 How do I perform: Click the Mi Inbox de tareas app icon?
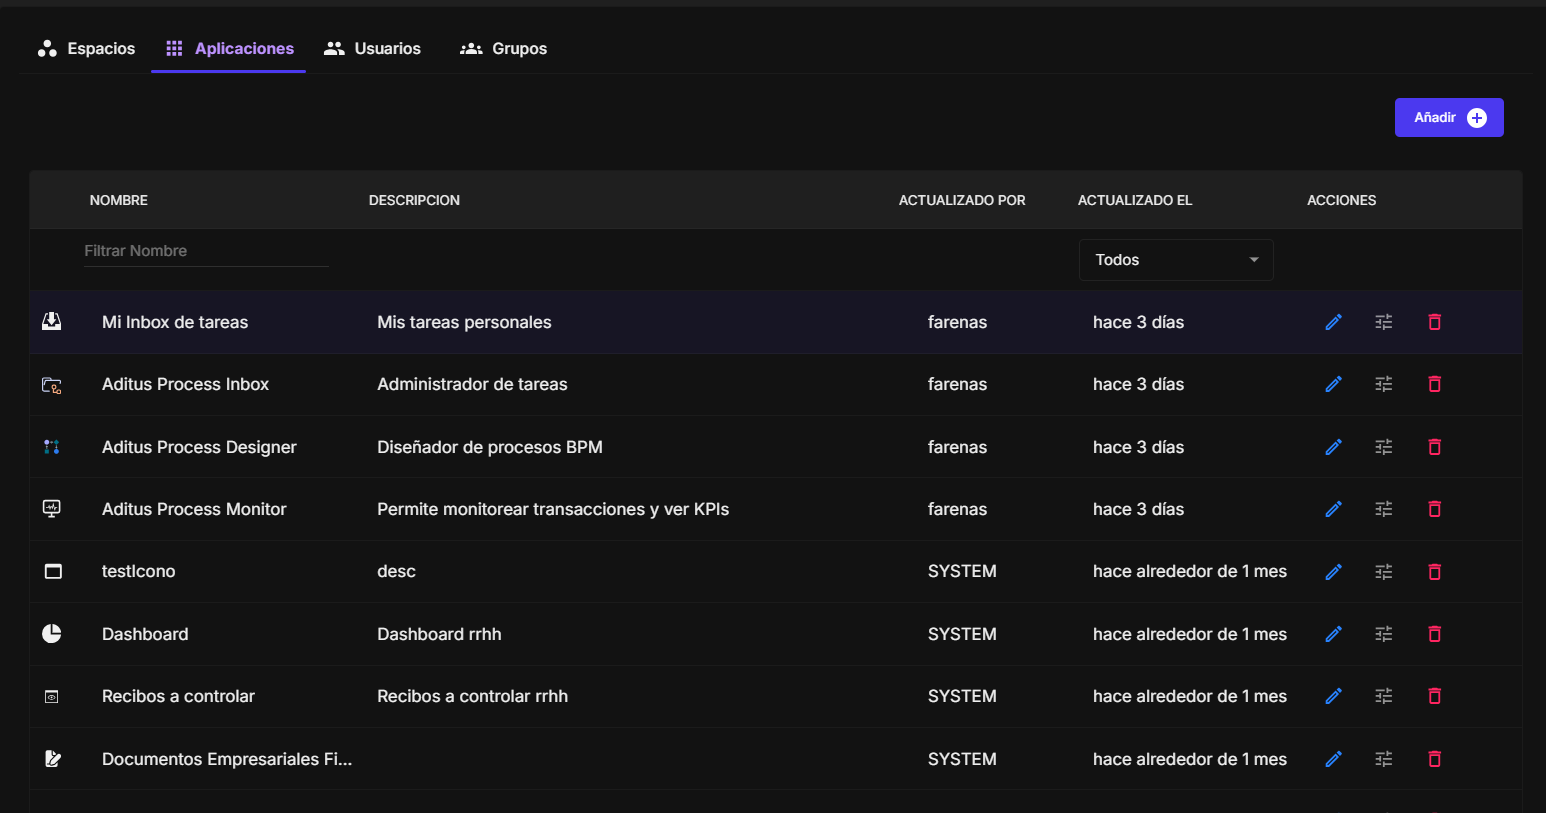click(52, 321)
